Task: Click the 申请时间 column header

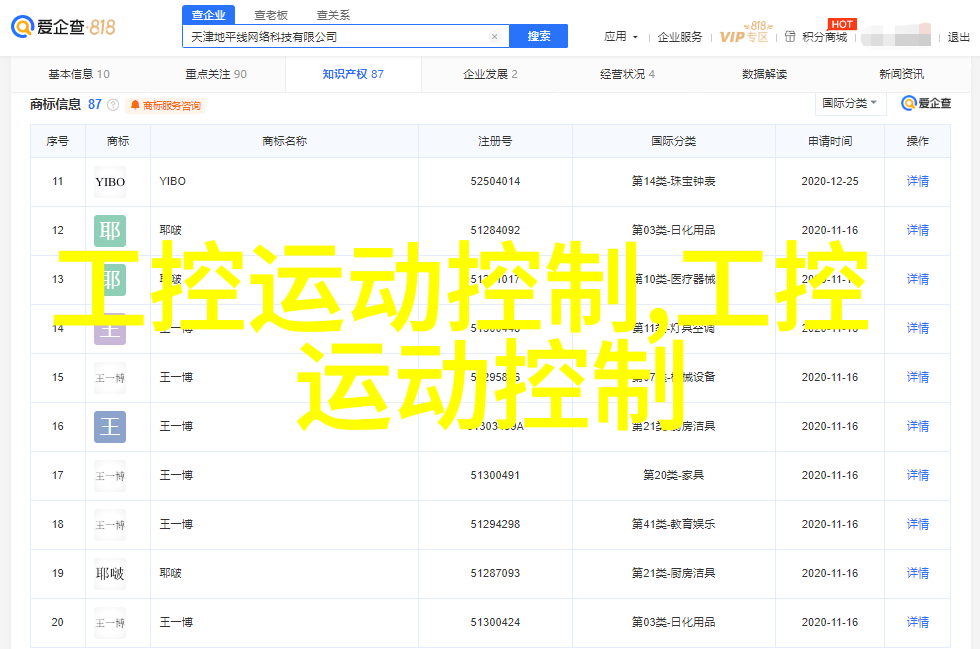Action: [830, 141]
